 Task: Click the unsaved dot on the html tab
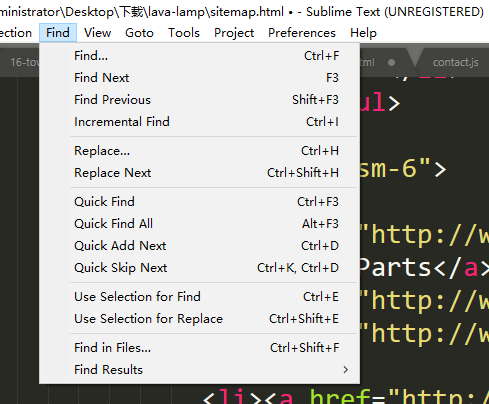click(x=392, y=62)
